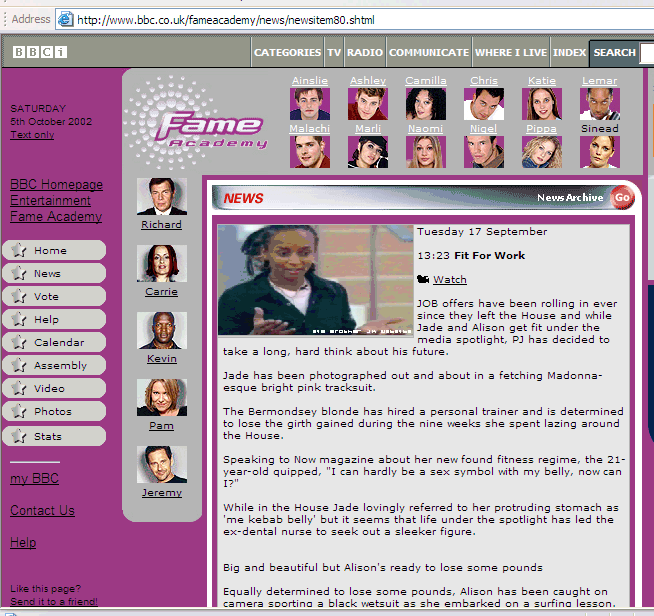Click the Internet Explorer page icon in address bar
This screenshot has width=654, height=616.
point(65,19)
